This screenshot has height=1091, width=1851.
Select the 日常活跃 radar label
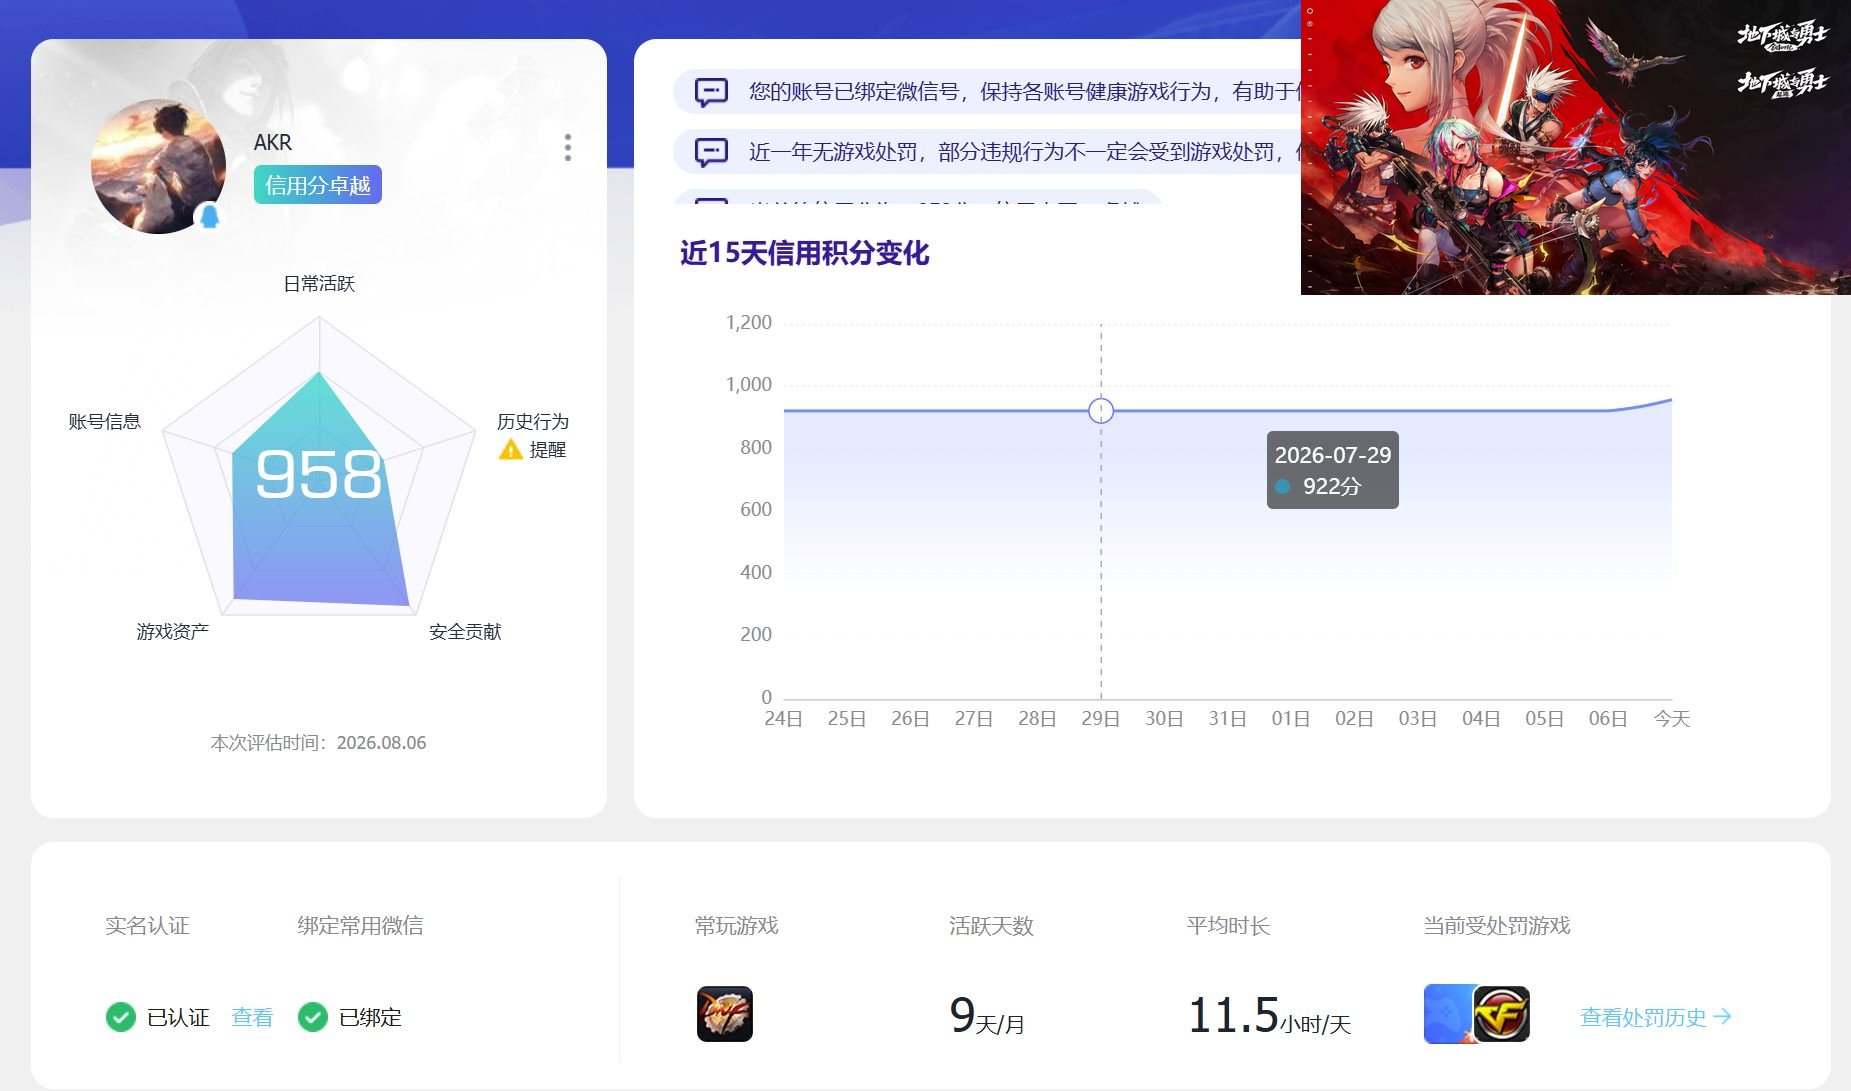point(319,284)
